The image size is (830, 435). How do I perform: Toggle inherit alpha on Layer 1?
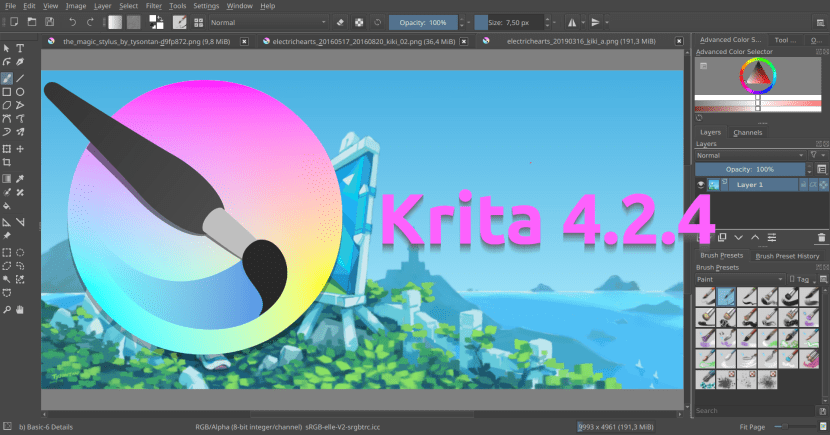pyautogui.click(x=813, y=185)
